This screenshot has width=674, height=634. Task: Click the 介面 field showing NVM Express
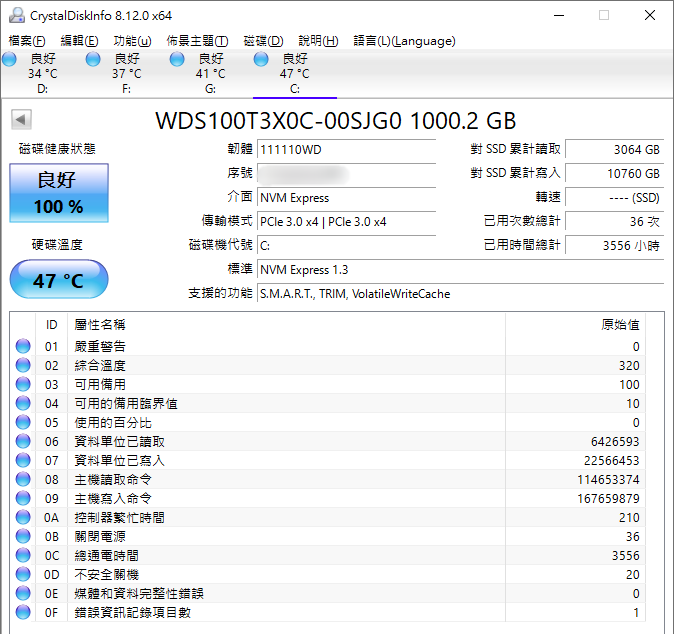(346, 198)
